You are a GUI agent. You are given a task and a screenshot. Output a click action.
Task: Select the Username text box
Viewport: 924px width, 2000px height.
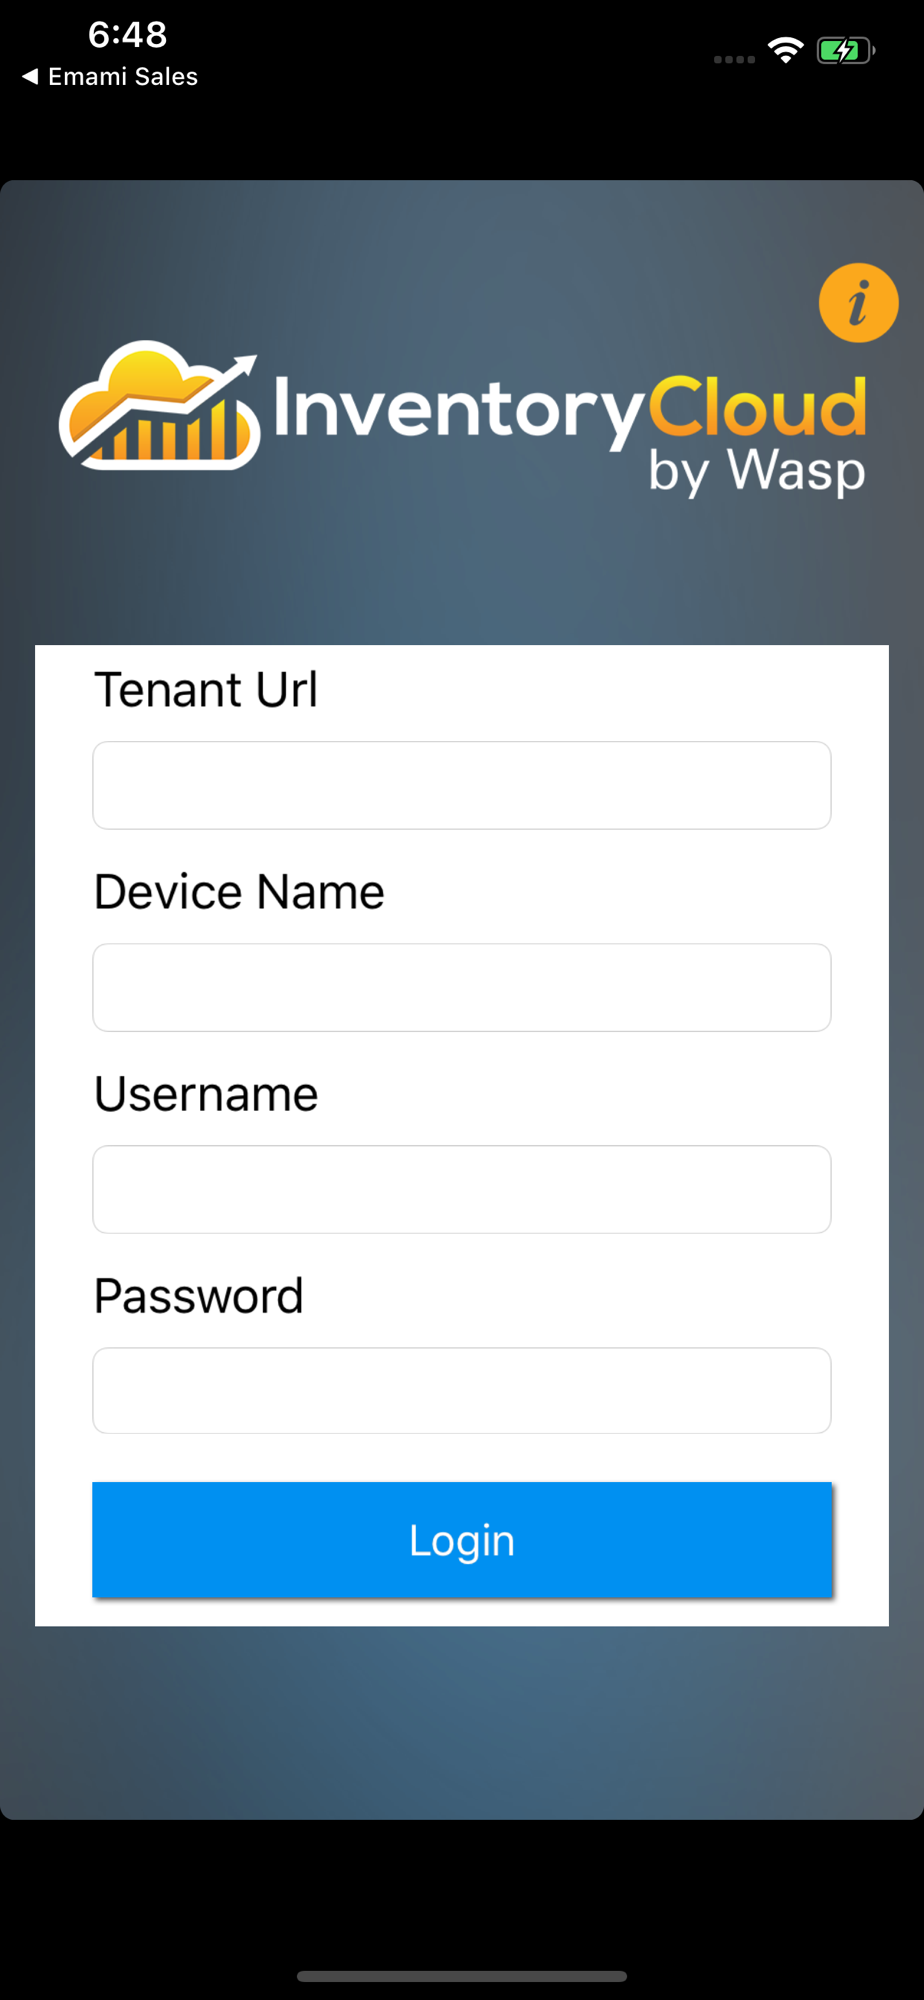coord(462,1189)
